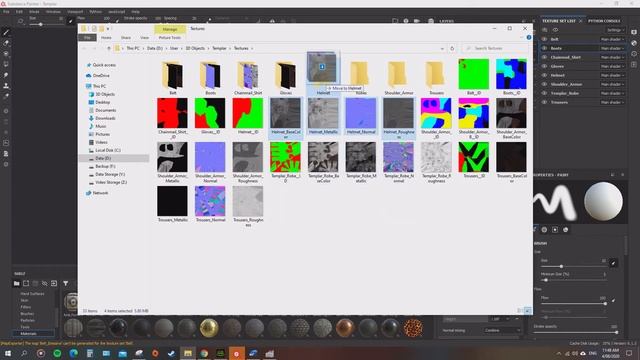Toggle visibility of Trousers texture set

544,102
